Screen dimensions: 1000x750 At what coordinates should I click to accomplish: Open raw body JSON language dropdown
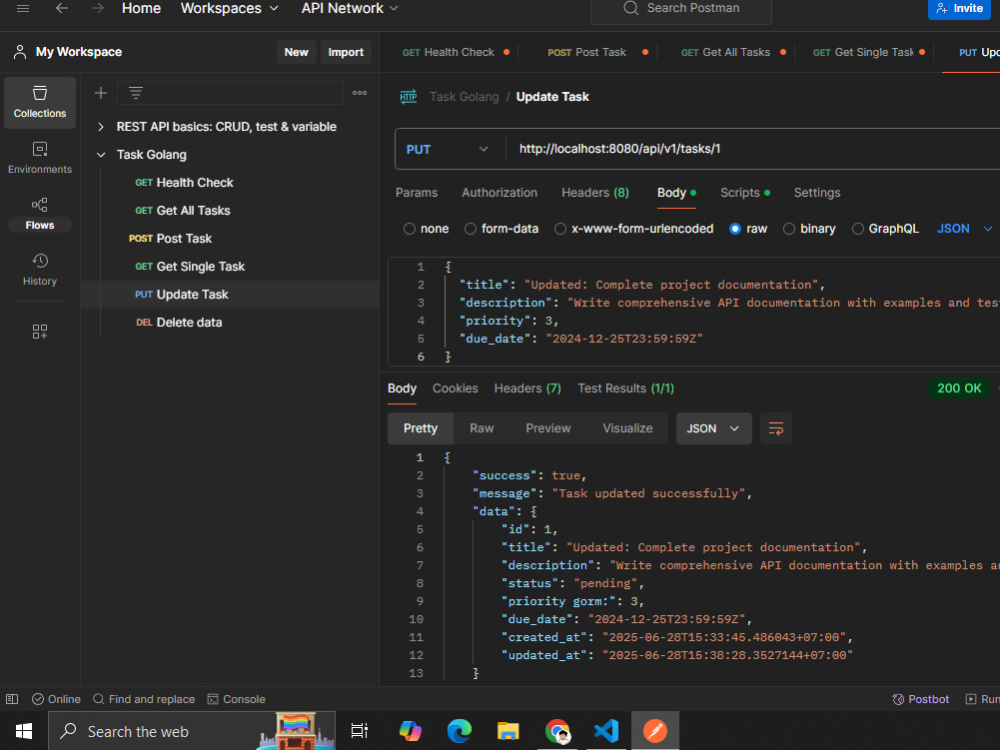click(x=964, y=229)
